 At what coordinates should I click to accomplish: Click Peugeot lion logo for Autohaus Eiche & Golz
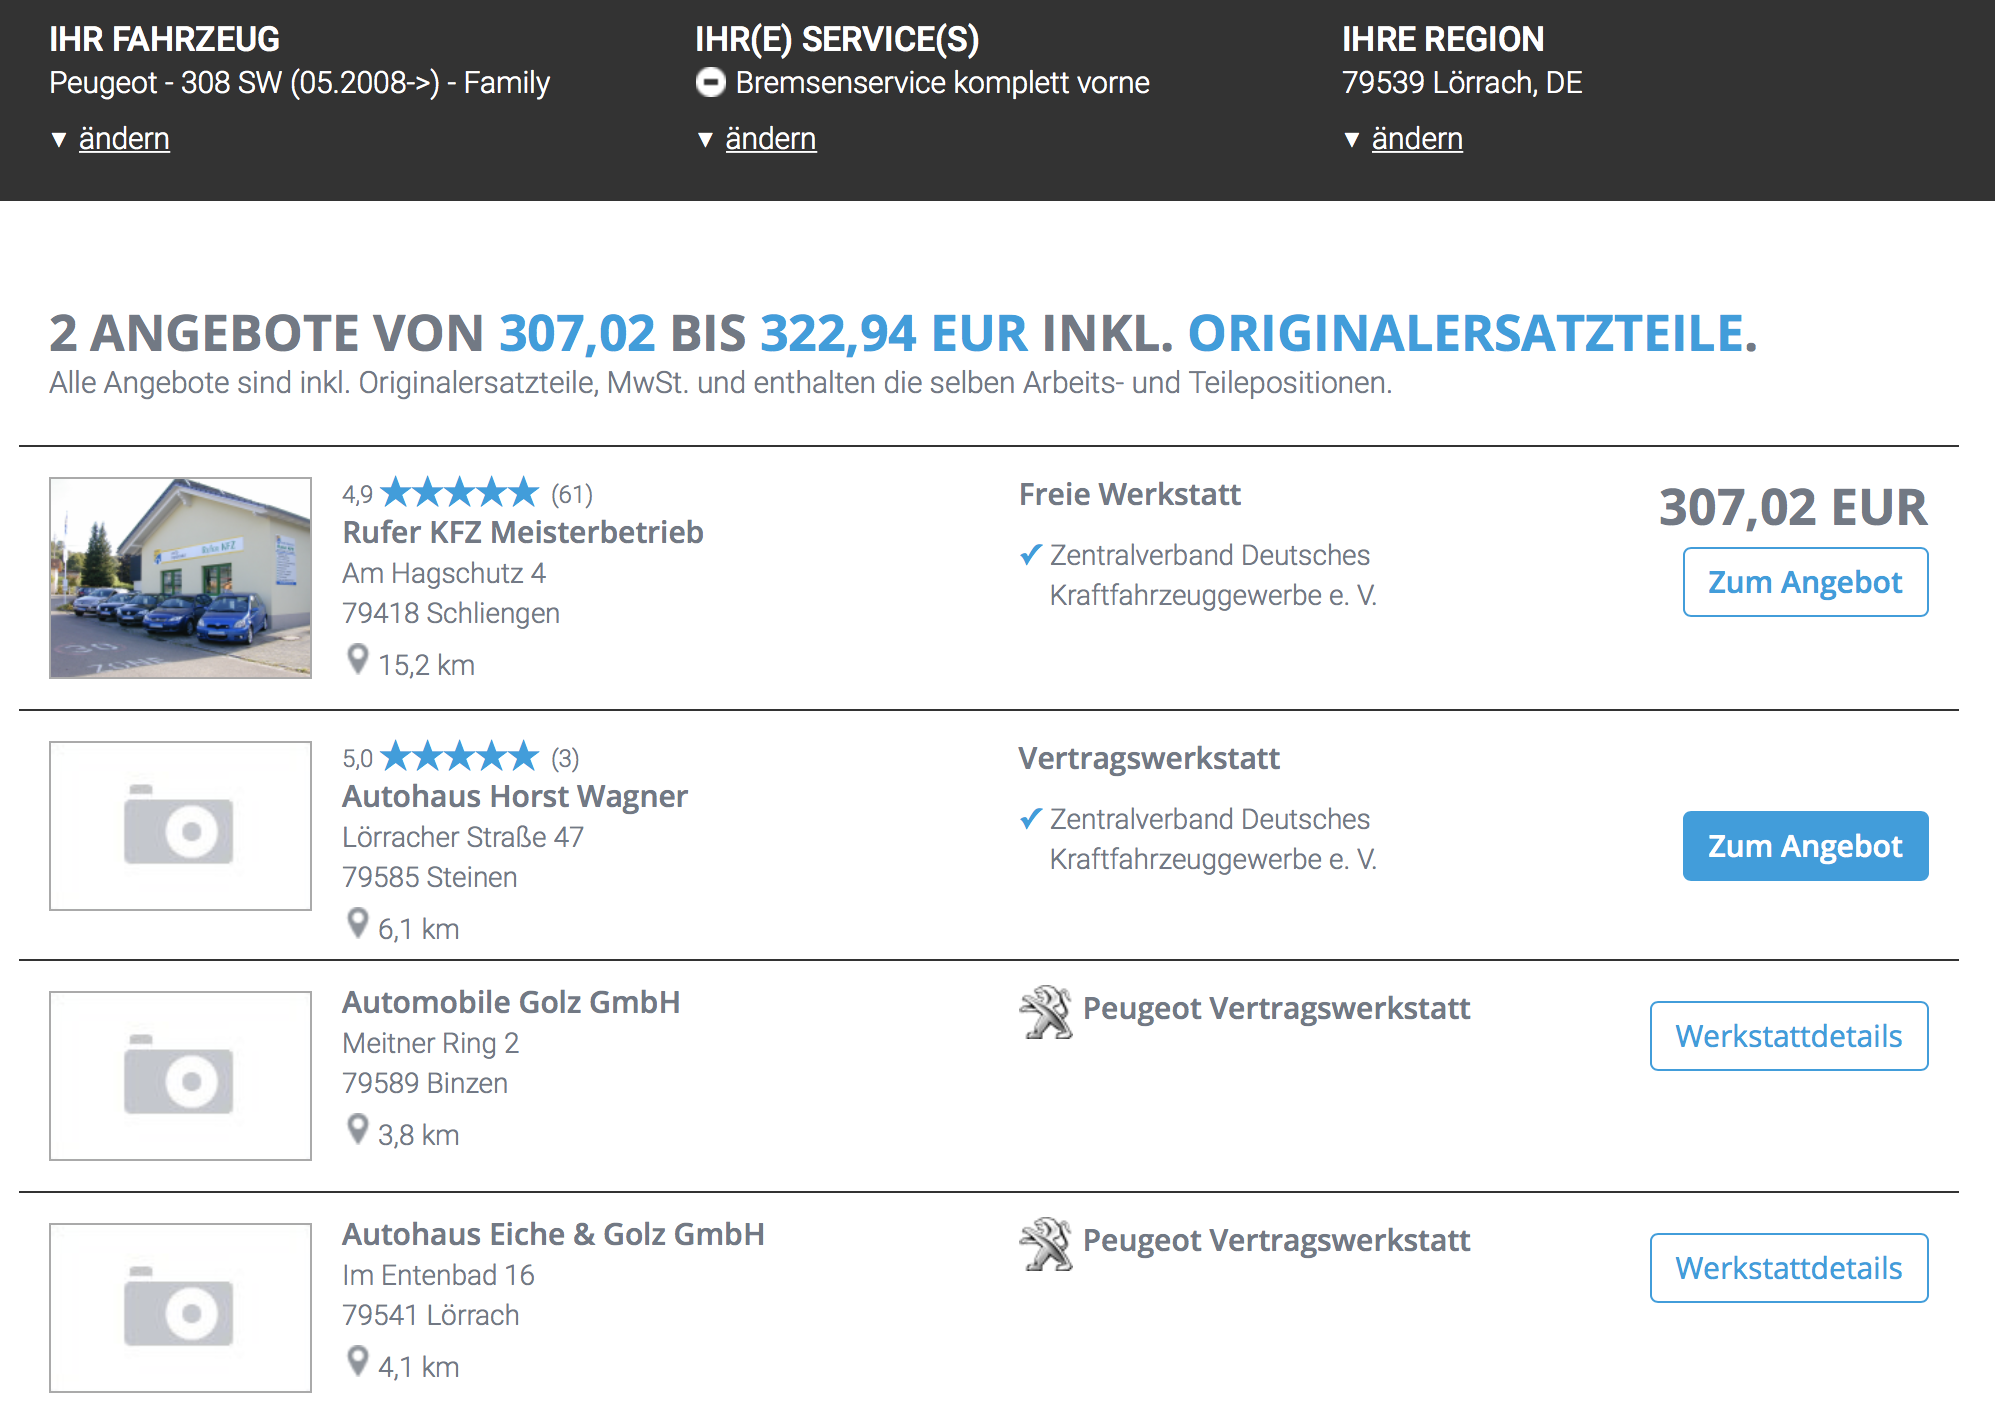1046,1244
